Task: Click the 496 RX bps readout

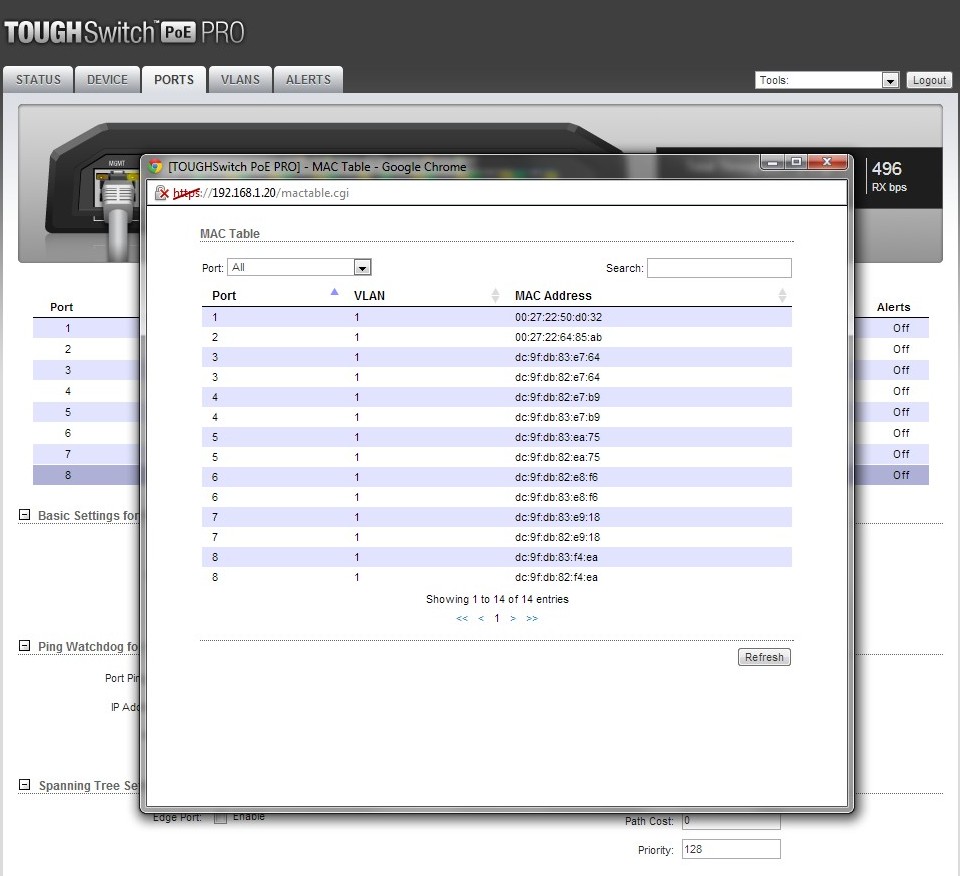Action: (889, 176)
